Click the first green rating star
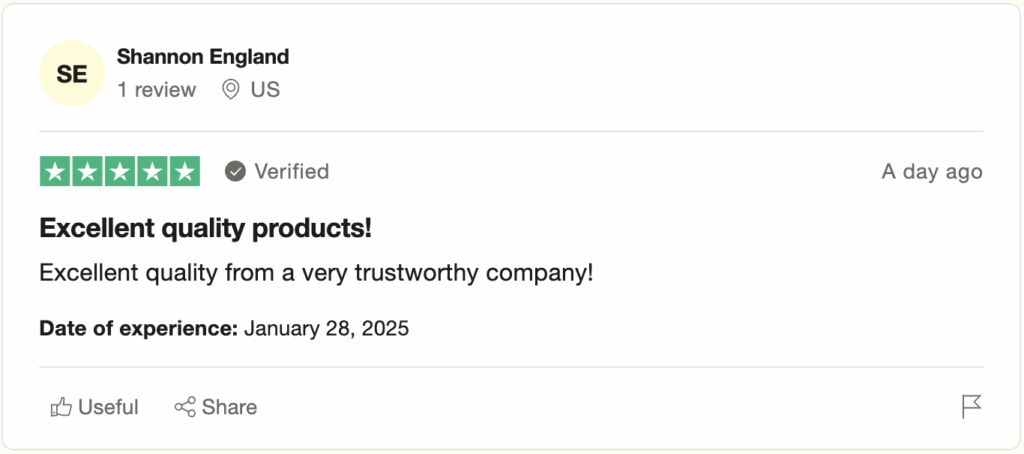The width and height of the screenshot is (1024, 454). pos(56,172)
